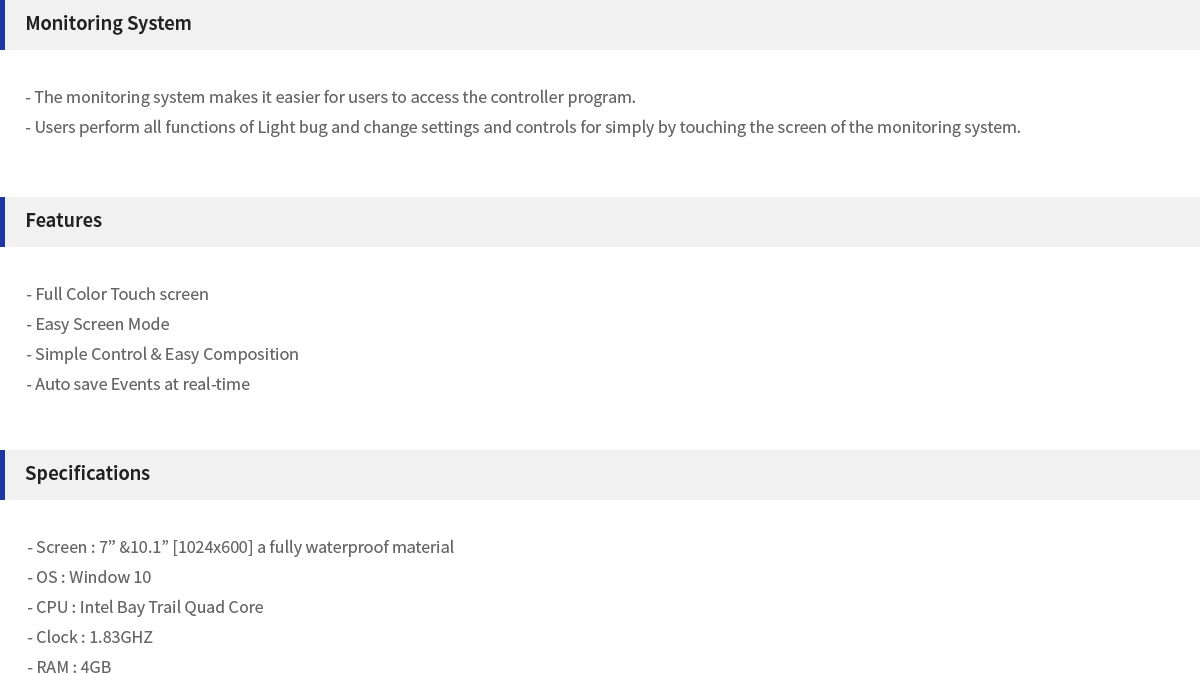Screen dimensions: 1200x673
Task: Select the Easy Screen Mode item
Action: click(x=98, y=324)
